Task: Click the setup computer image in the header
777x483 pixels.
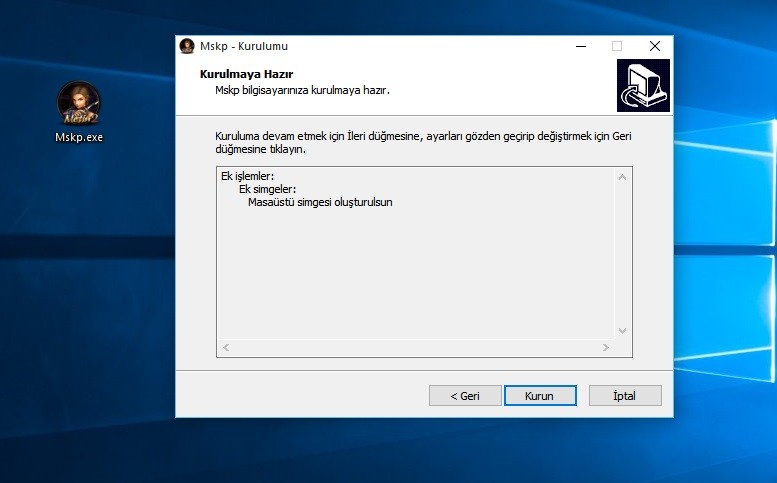Action: coord(643,86)
